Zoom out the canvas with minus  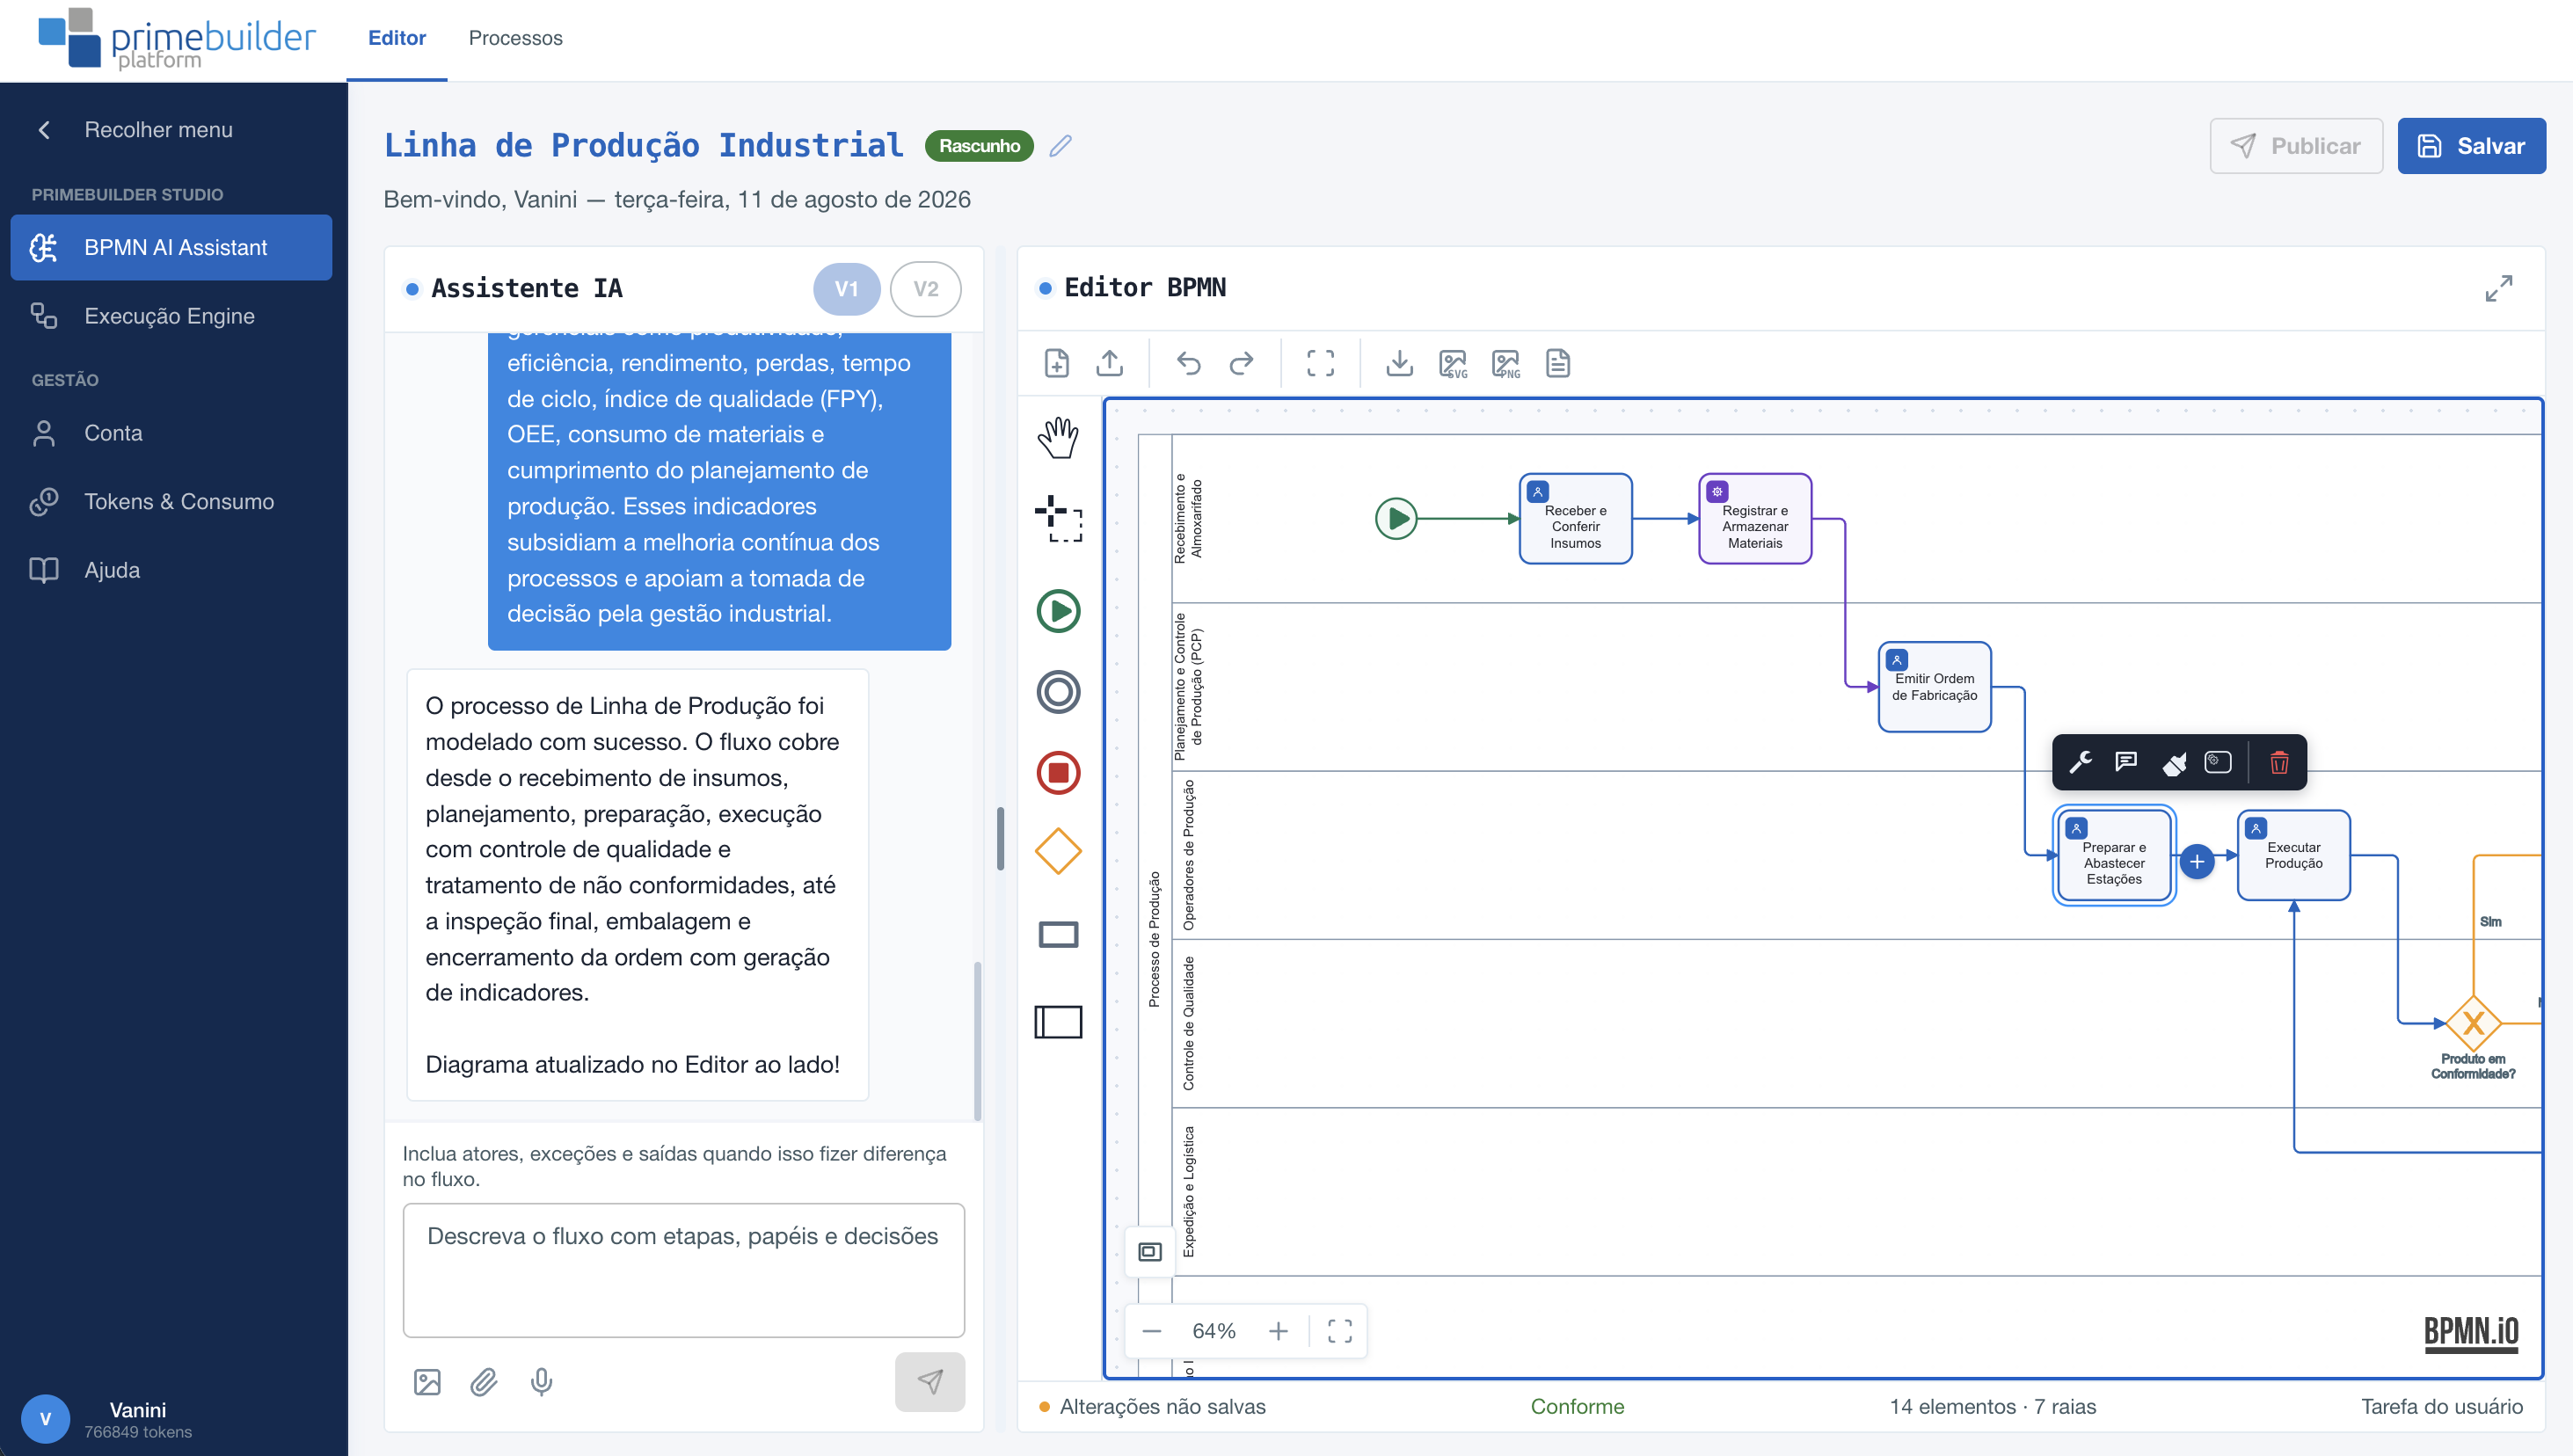click(x=1151, y=1330)
